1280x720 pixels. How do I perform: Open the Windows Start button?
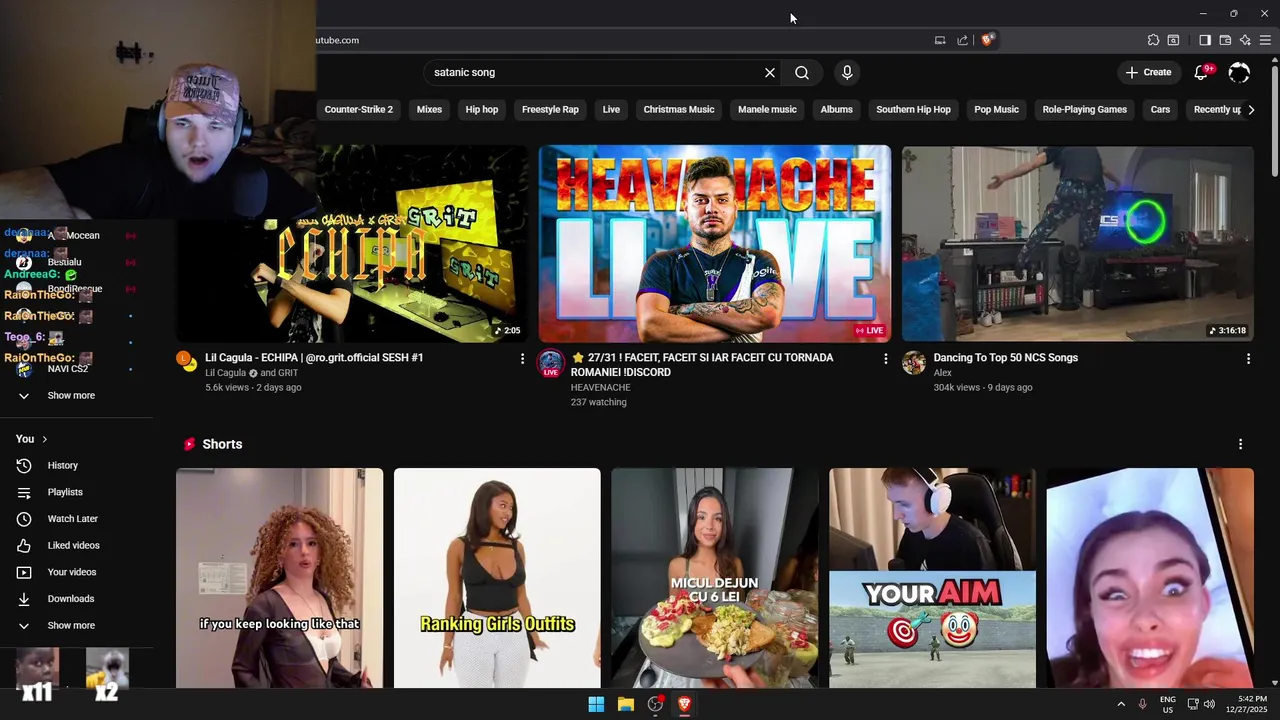[x=596, y=704]
